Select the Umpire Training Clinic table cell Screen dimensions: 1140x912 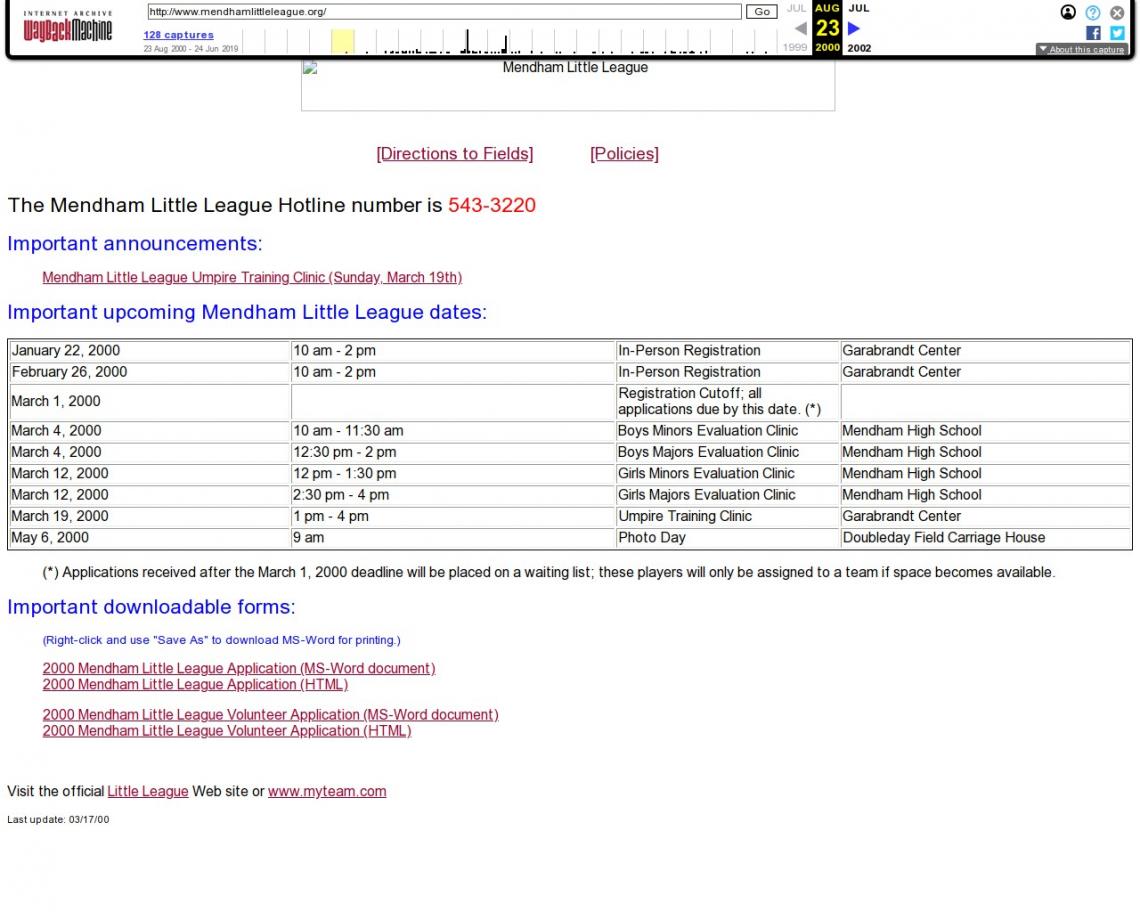point(727,516)
